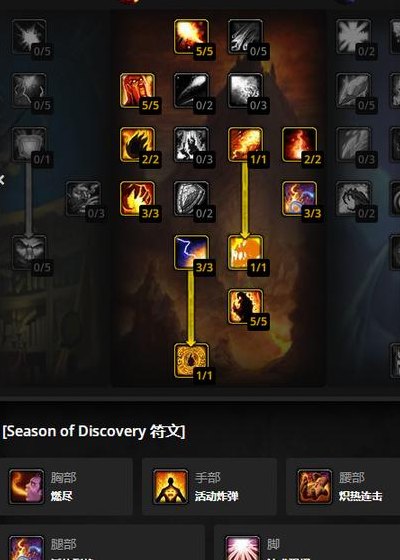
Task: Open the 胸部 燃尽 chest rune
Action: (x=66, y=487)
